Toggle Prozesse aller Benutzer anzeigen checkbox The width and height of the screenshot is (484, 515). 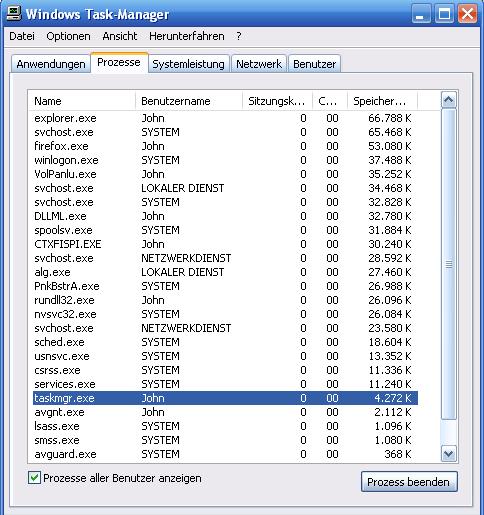pos(34,478)
